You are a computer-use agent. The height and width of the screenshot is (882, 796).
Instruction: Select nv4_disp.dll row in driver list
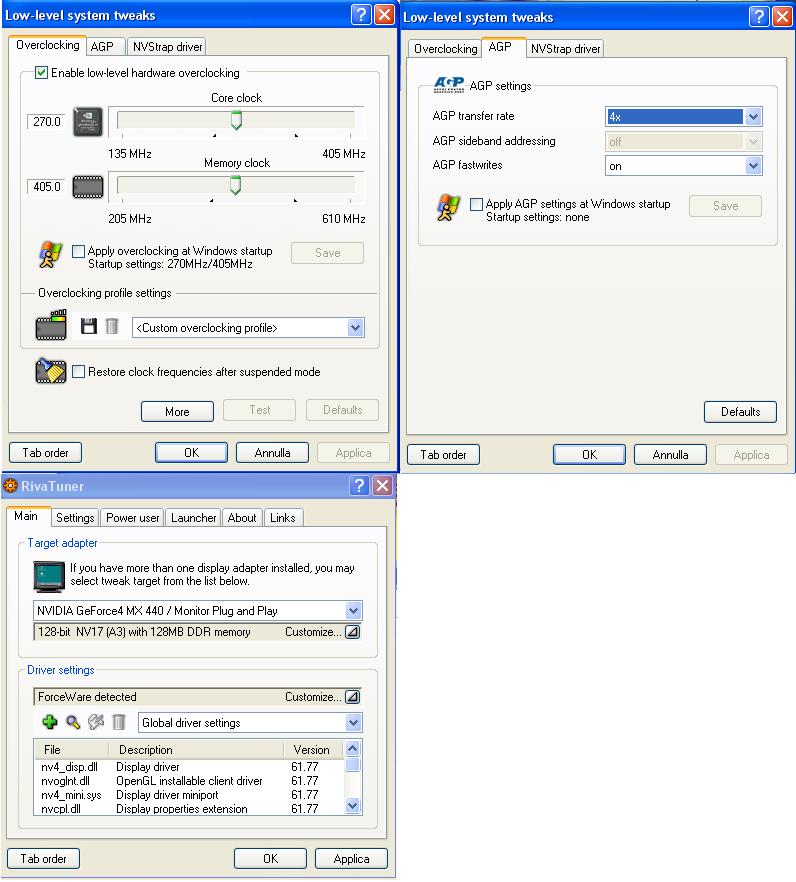coord(189,767)
